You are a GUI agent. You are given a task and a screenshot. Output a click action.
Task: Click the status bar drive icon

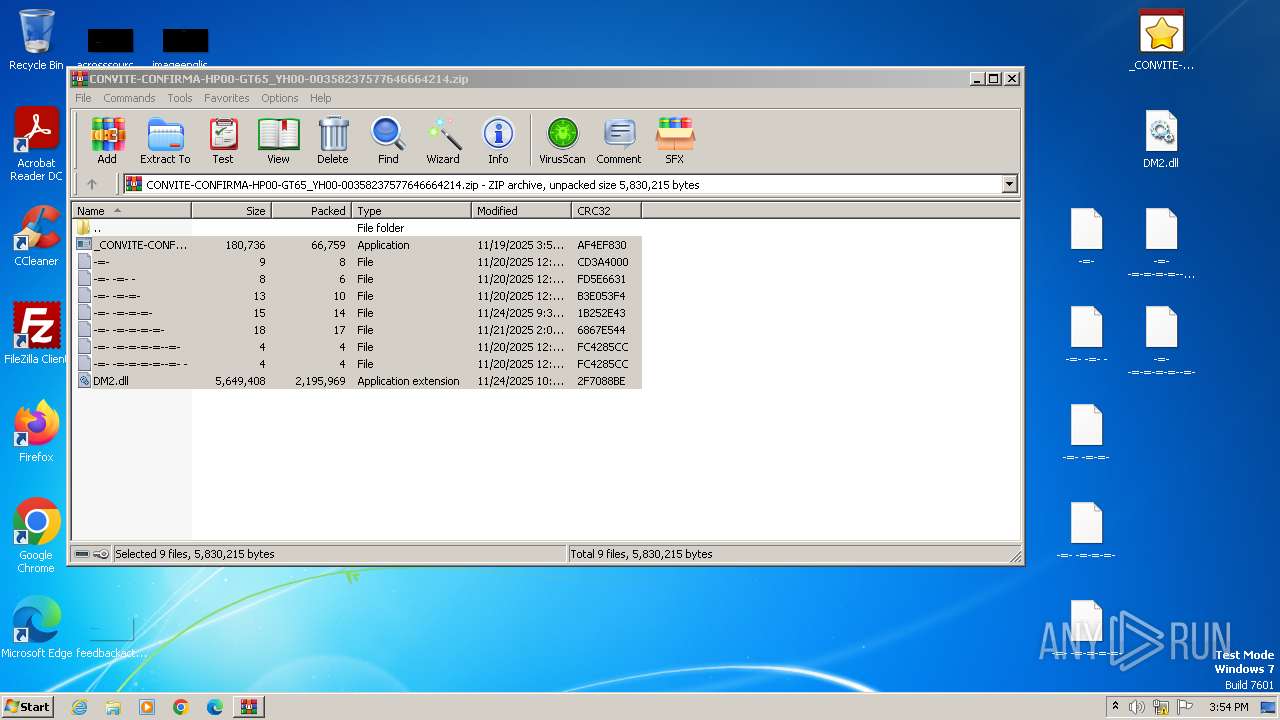[82, 554]
